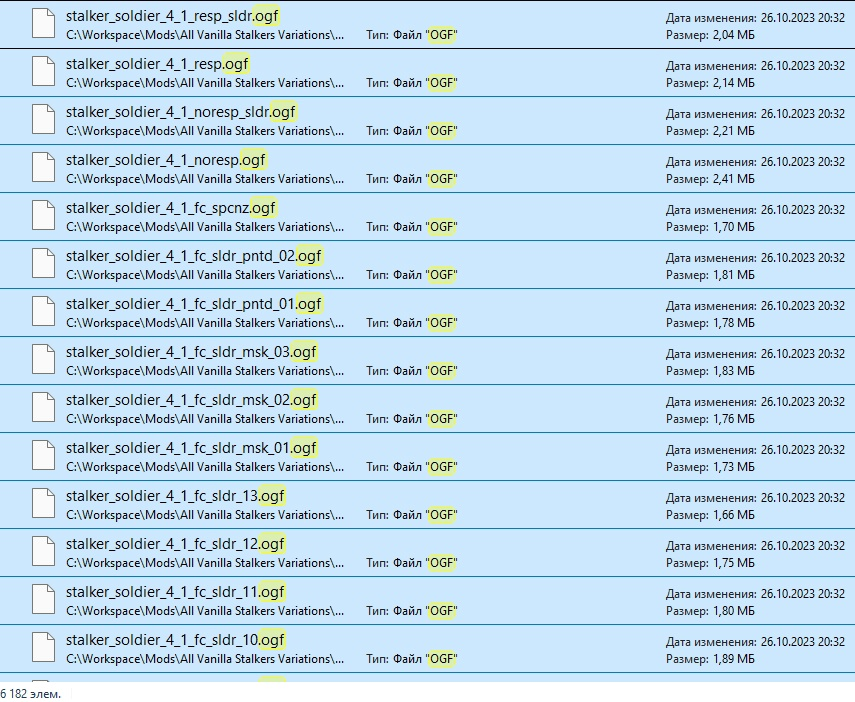Click size value 2,04 МБ
The width and height of the screenshot is (855, 702).
click(733, 35)
